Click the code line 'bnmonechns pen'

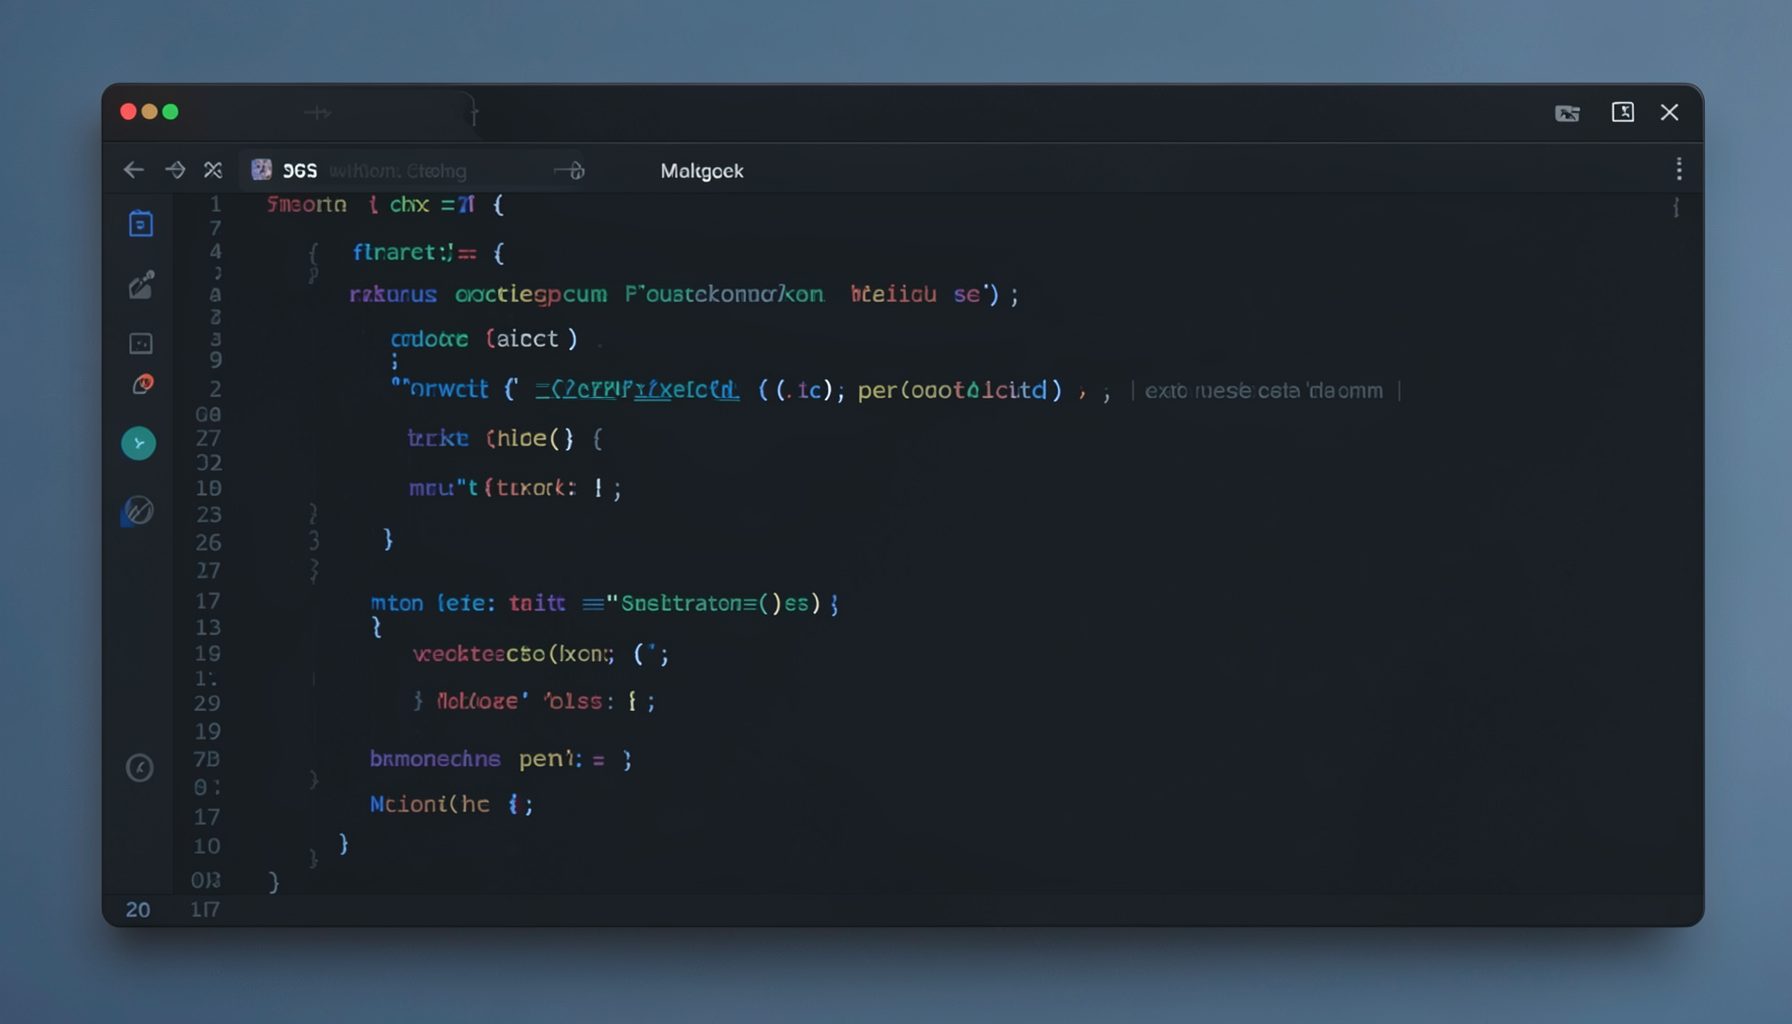(x=501, y=759)
